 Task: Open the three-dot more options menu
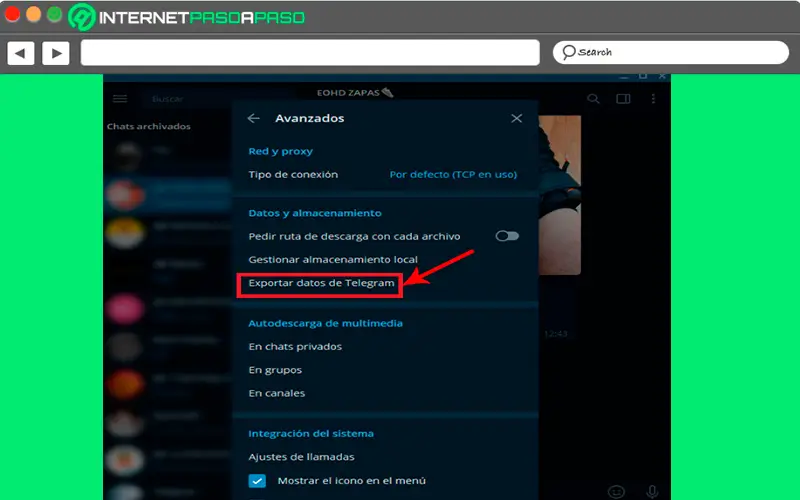tap(653, 98)
